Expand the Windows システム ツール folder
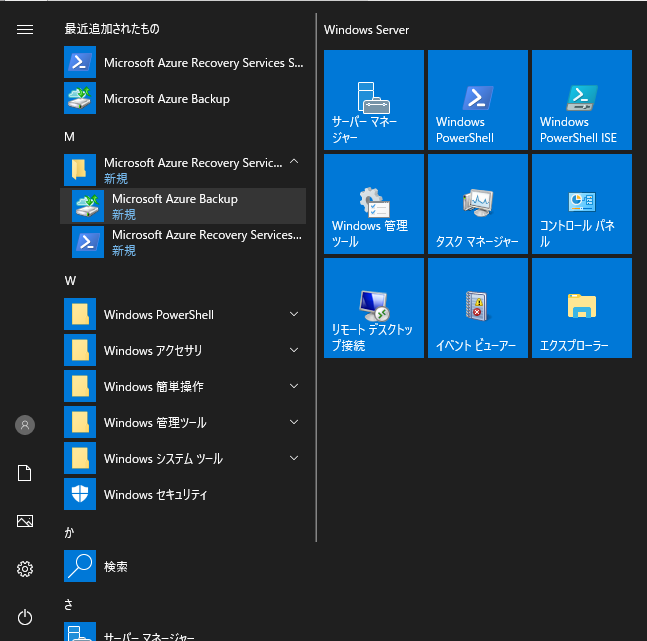 pos(185,458)
